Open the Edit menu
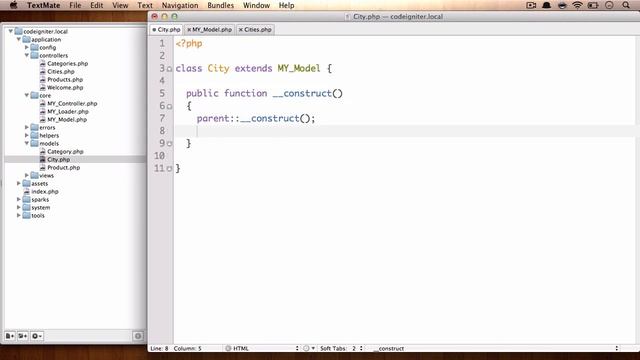The image size is (640, 360). coord(96,5)
